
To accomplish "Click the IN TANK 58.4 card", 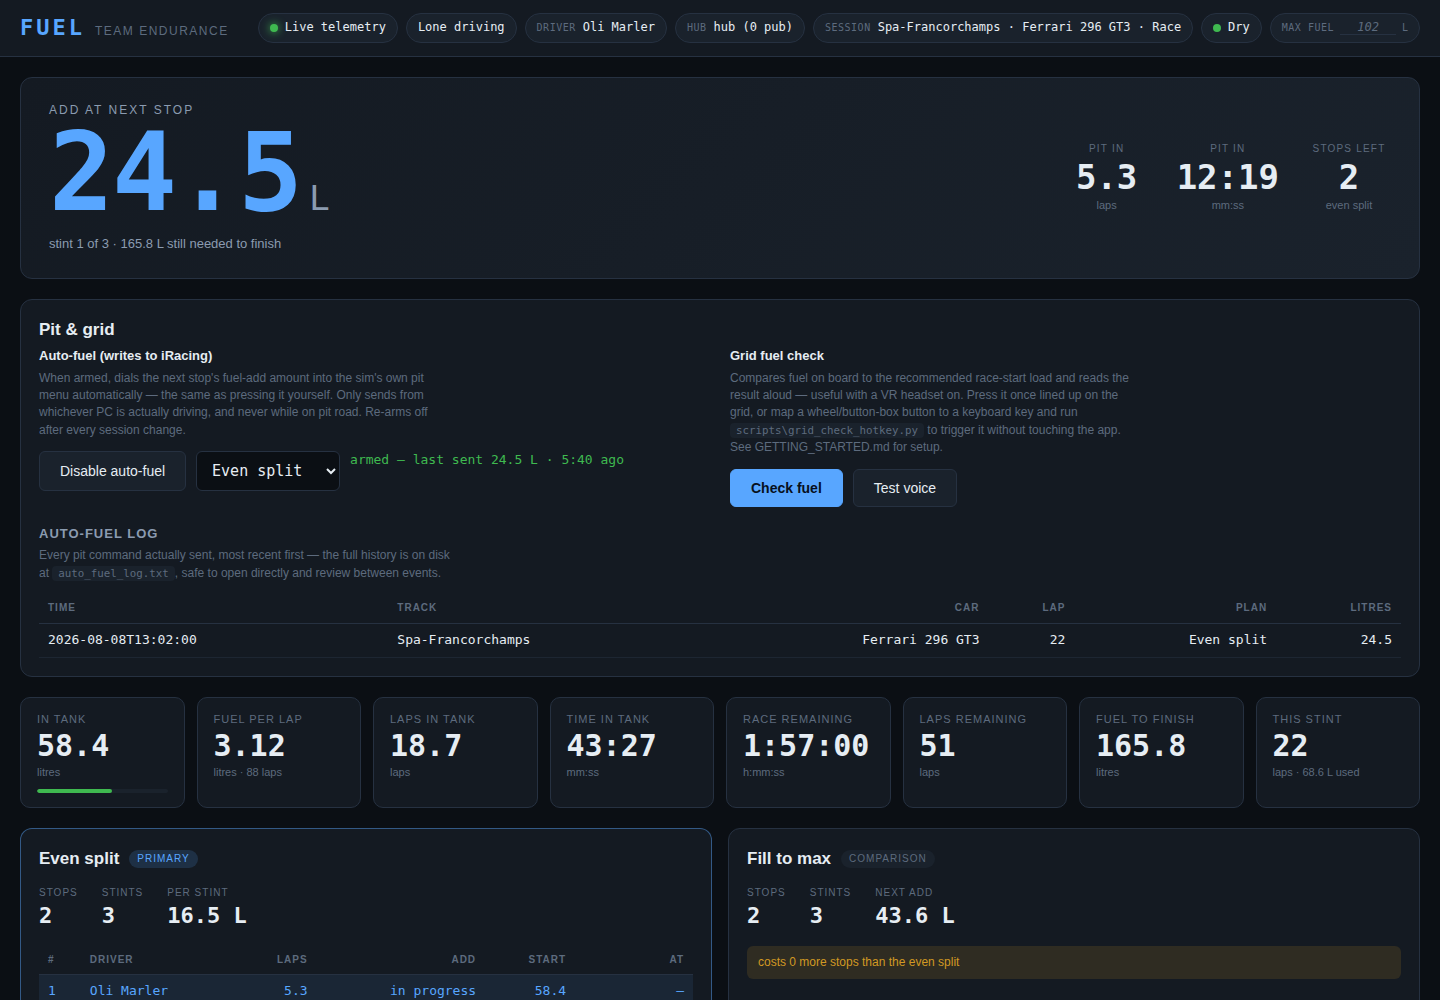I will (102, 752).
